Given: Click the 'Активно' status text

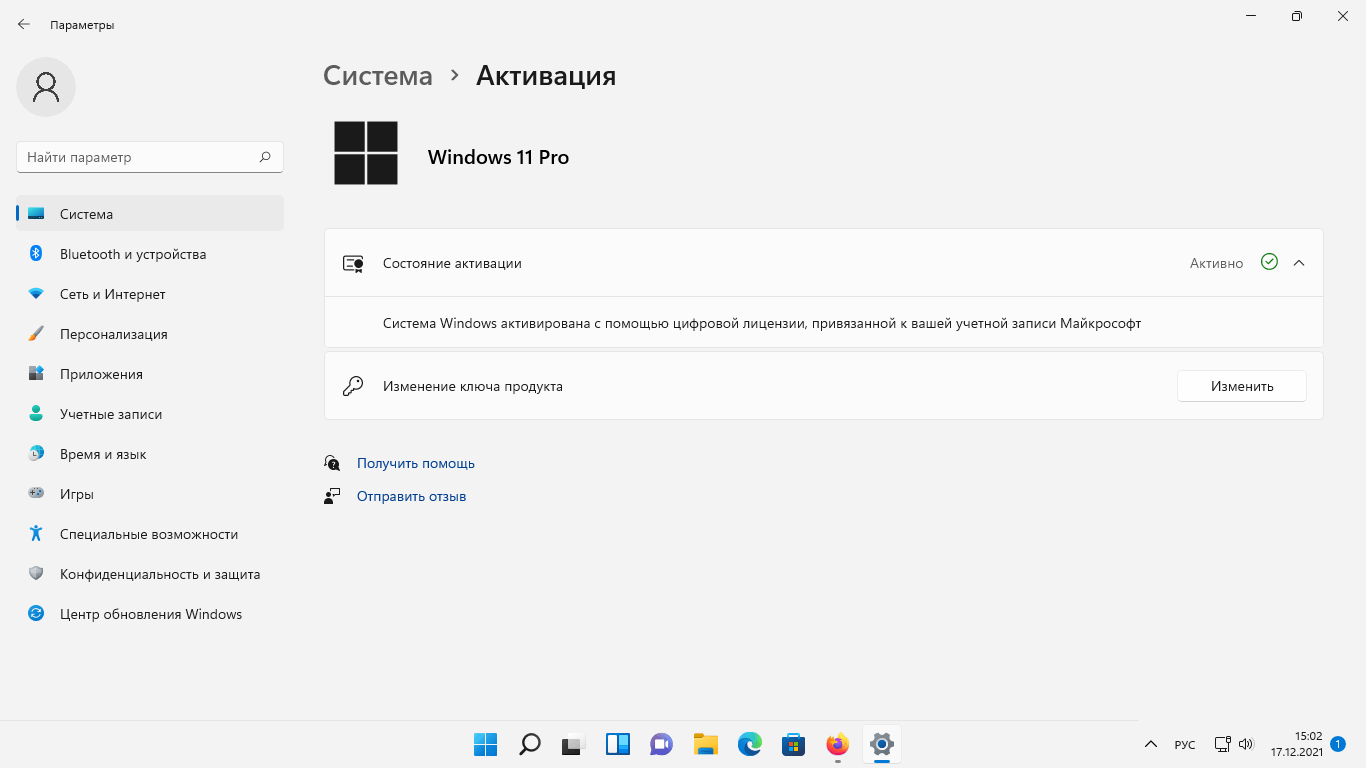Looking at the screenshot, I should tap(1216, 263).
